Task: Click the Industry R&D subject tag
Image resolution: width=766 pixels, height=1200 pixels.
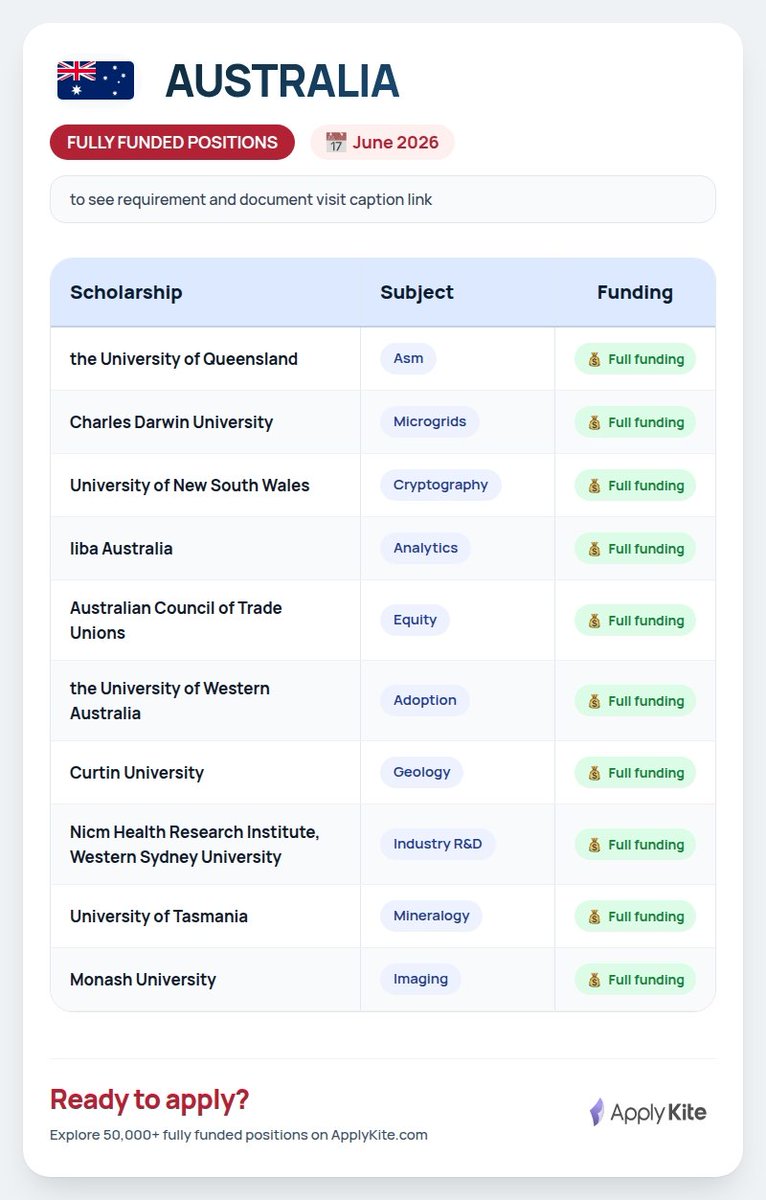Action: [438, 844]
